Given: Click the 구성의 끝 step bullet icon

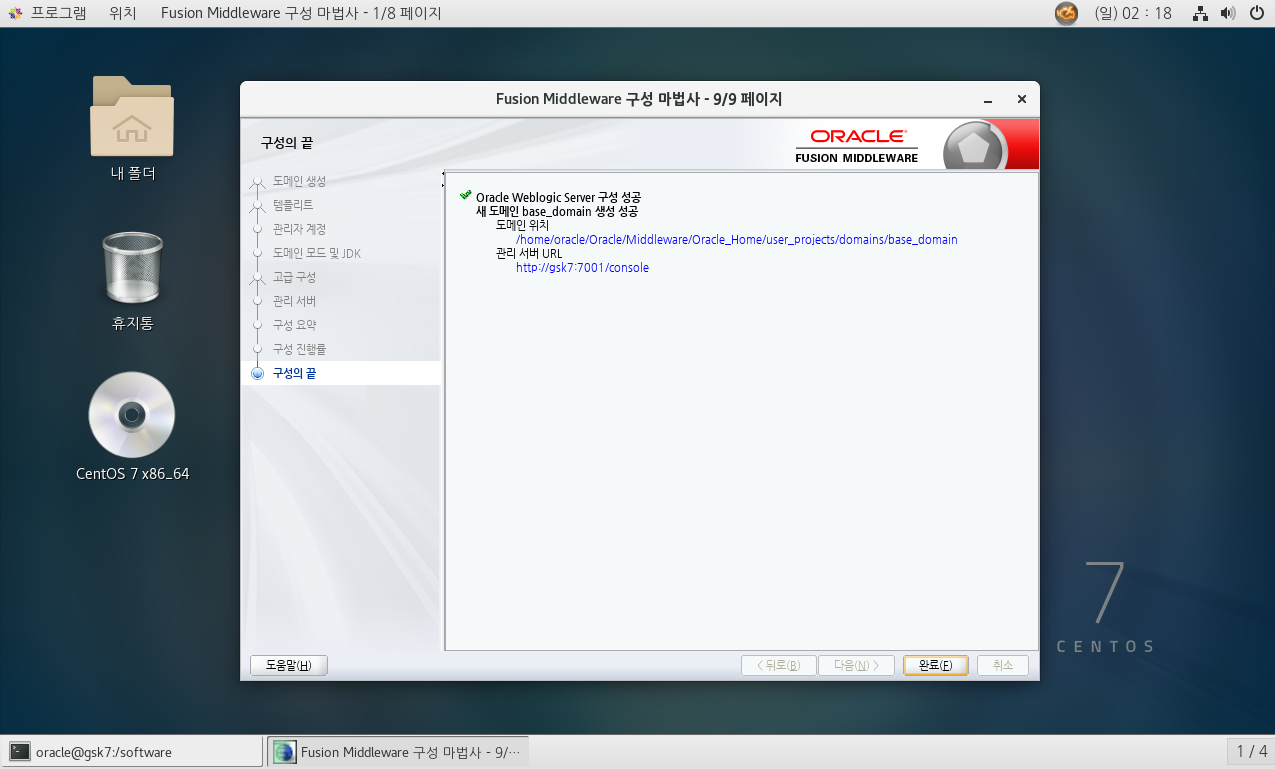Looking at the screenshot, I should coord(258,373).
